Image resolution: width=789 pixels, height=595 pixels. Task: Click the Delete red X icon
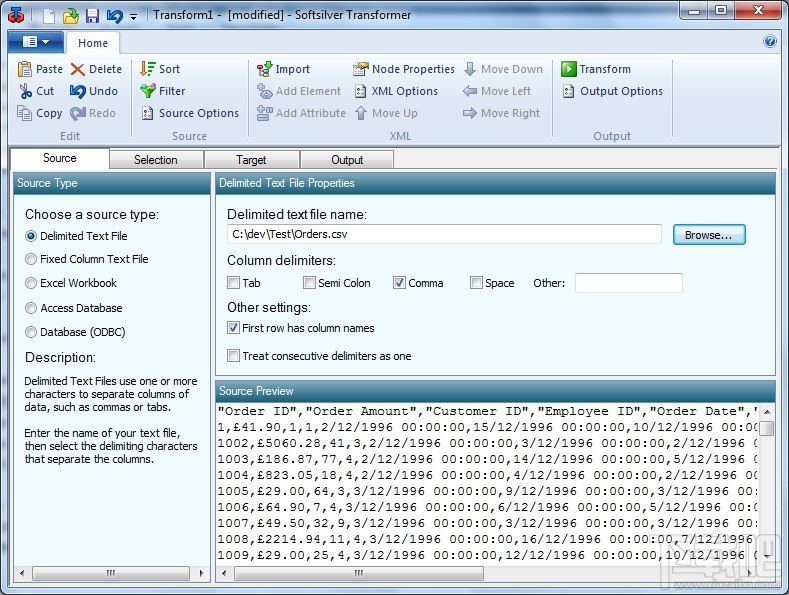click(77, 69)
